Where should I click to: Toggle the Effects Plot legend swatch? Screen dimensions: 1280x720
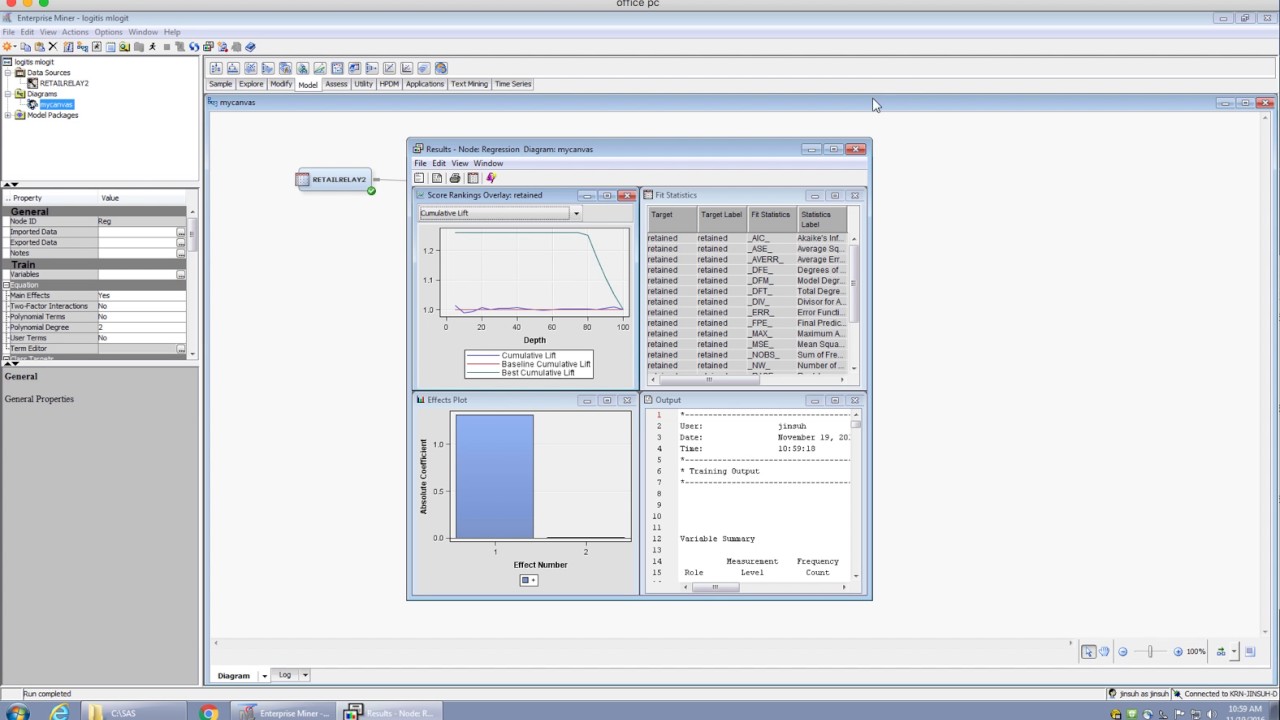click(x=529, y=580)
